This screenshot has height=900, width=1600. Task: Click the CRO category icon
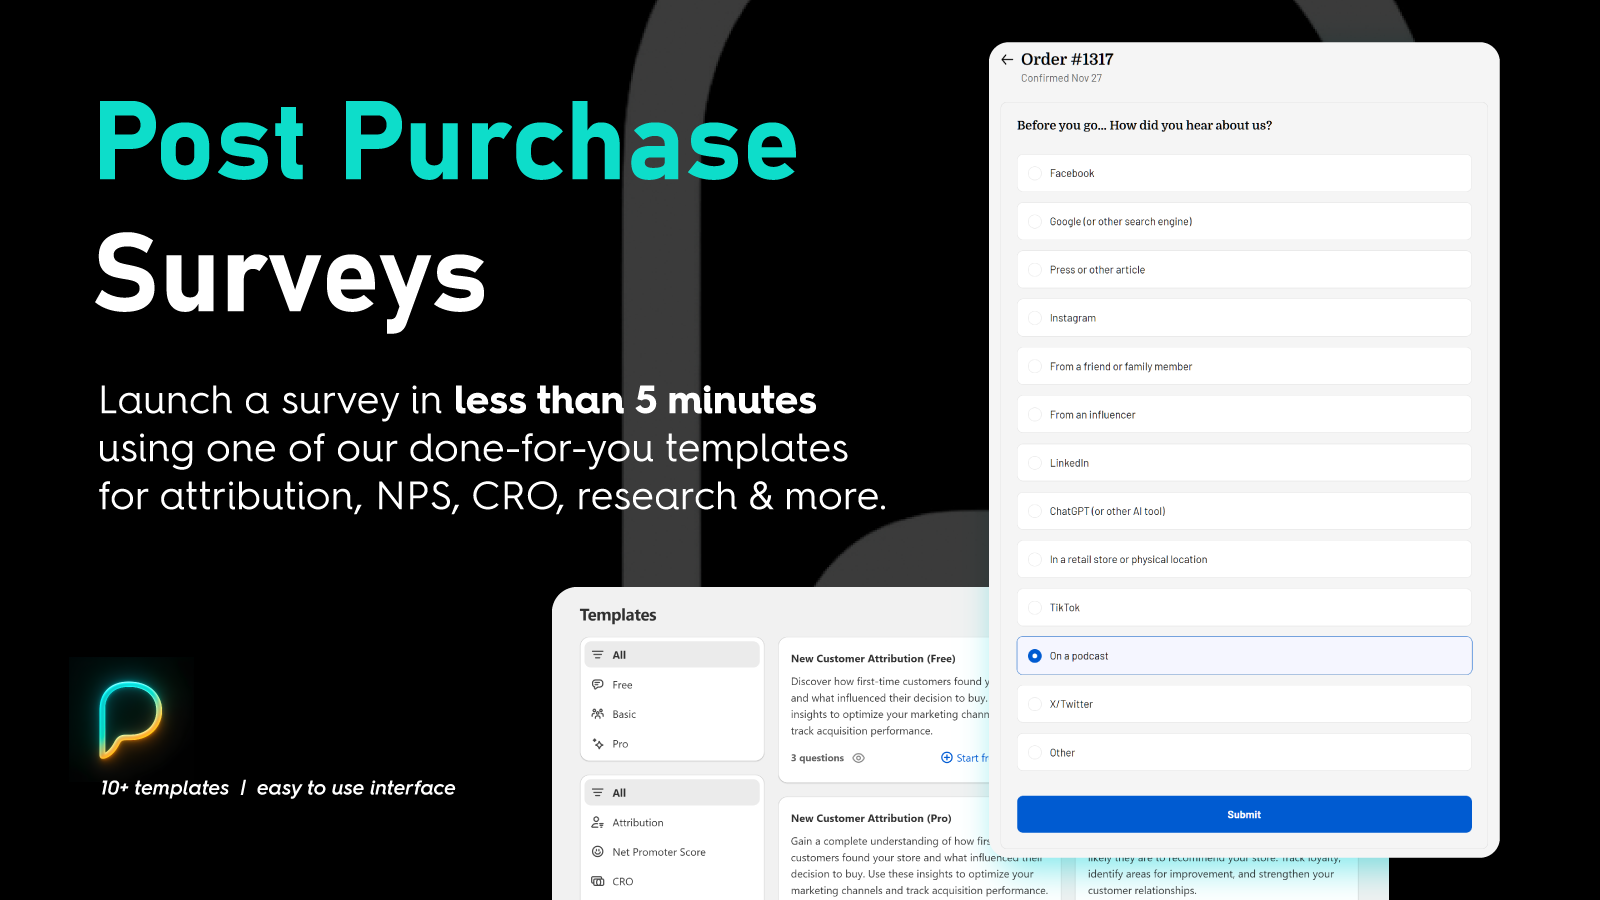point(598,881)
